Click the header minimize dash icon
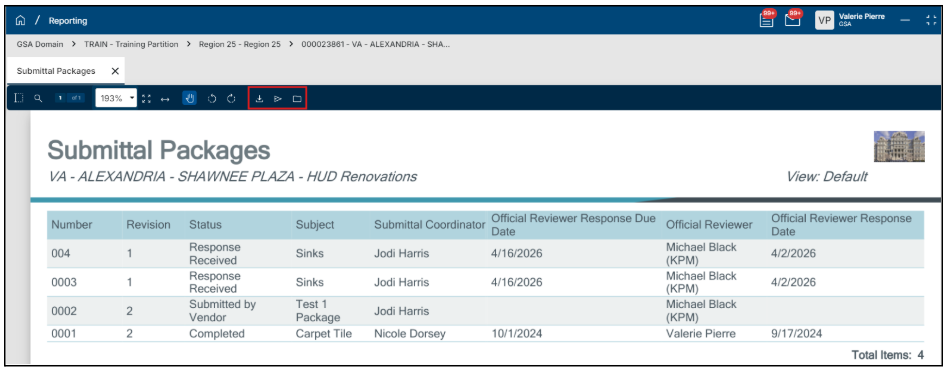Viewport: 948px width, 370px height. [905, 21]
